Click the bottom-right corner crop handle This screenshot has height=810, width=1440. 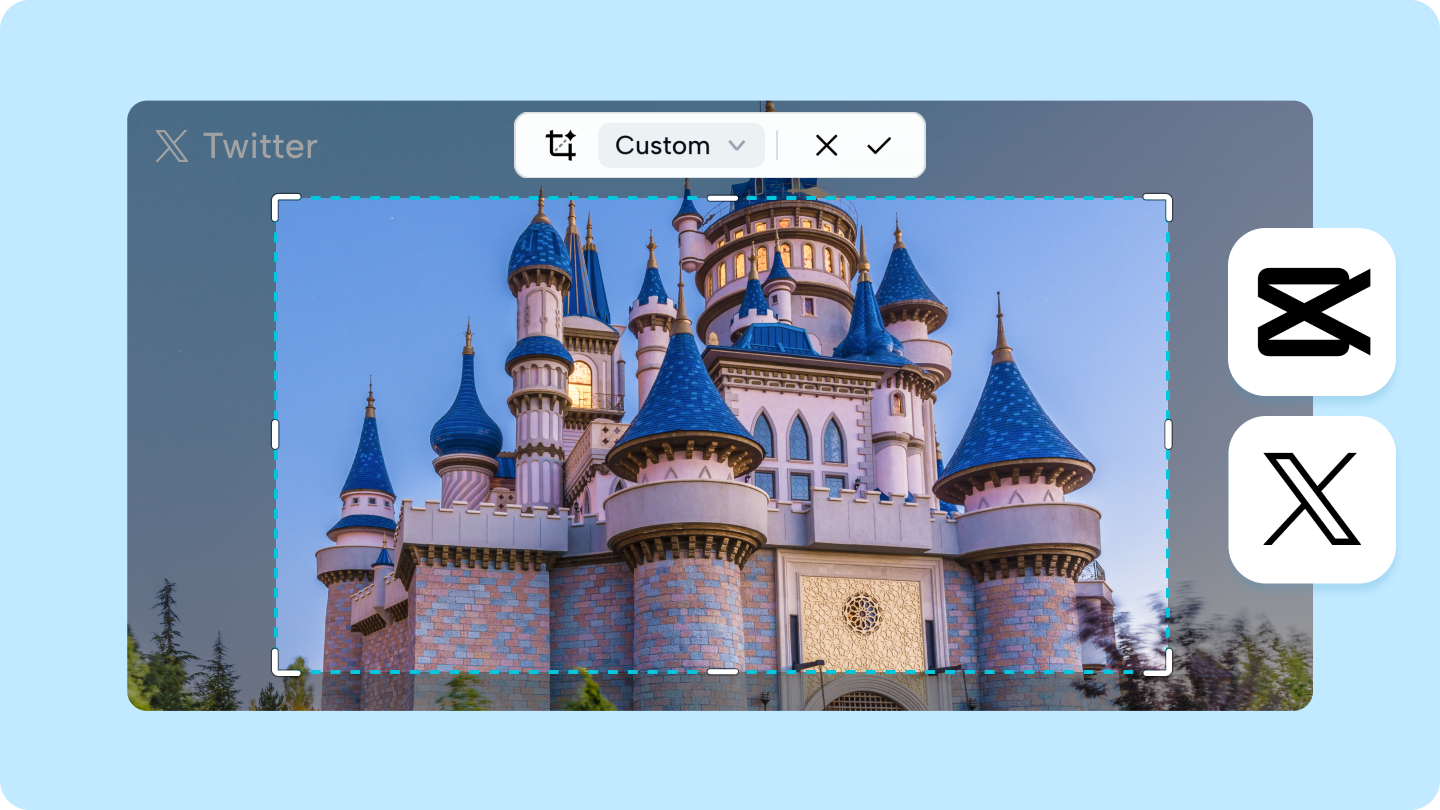[x=1158, y=662]
